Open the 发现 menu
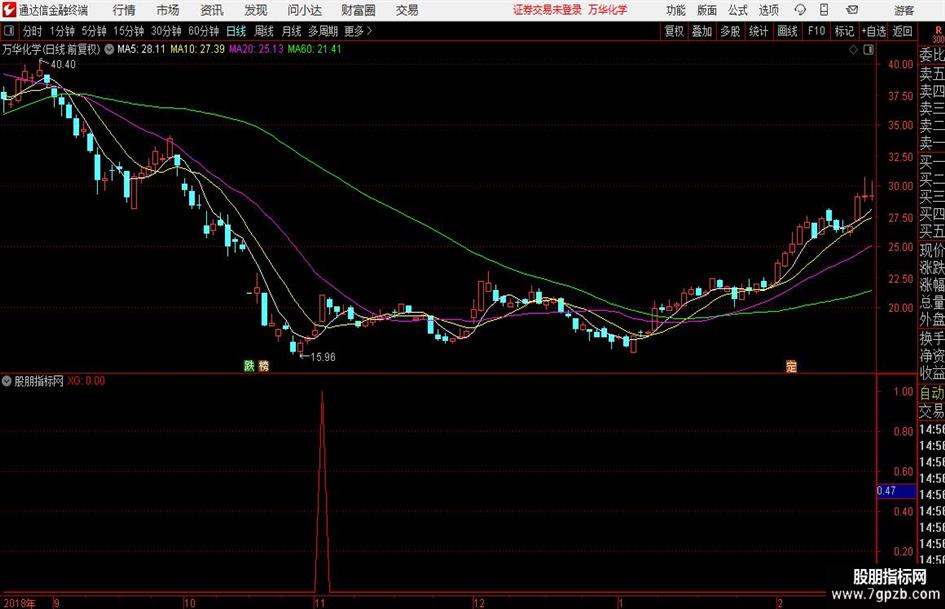Viewport: 945px width, 609px height. pyautogui.click(x=256, y=10)
